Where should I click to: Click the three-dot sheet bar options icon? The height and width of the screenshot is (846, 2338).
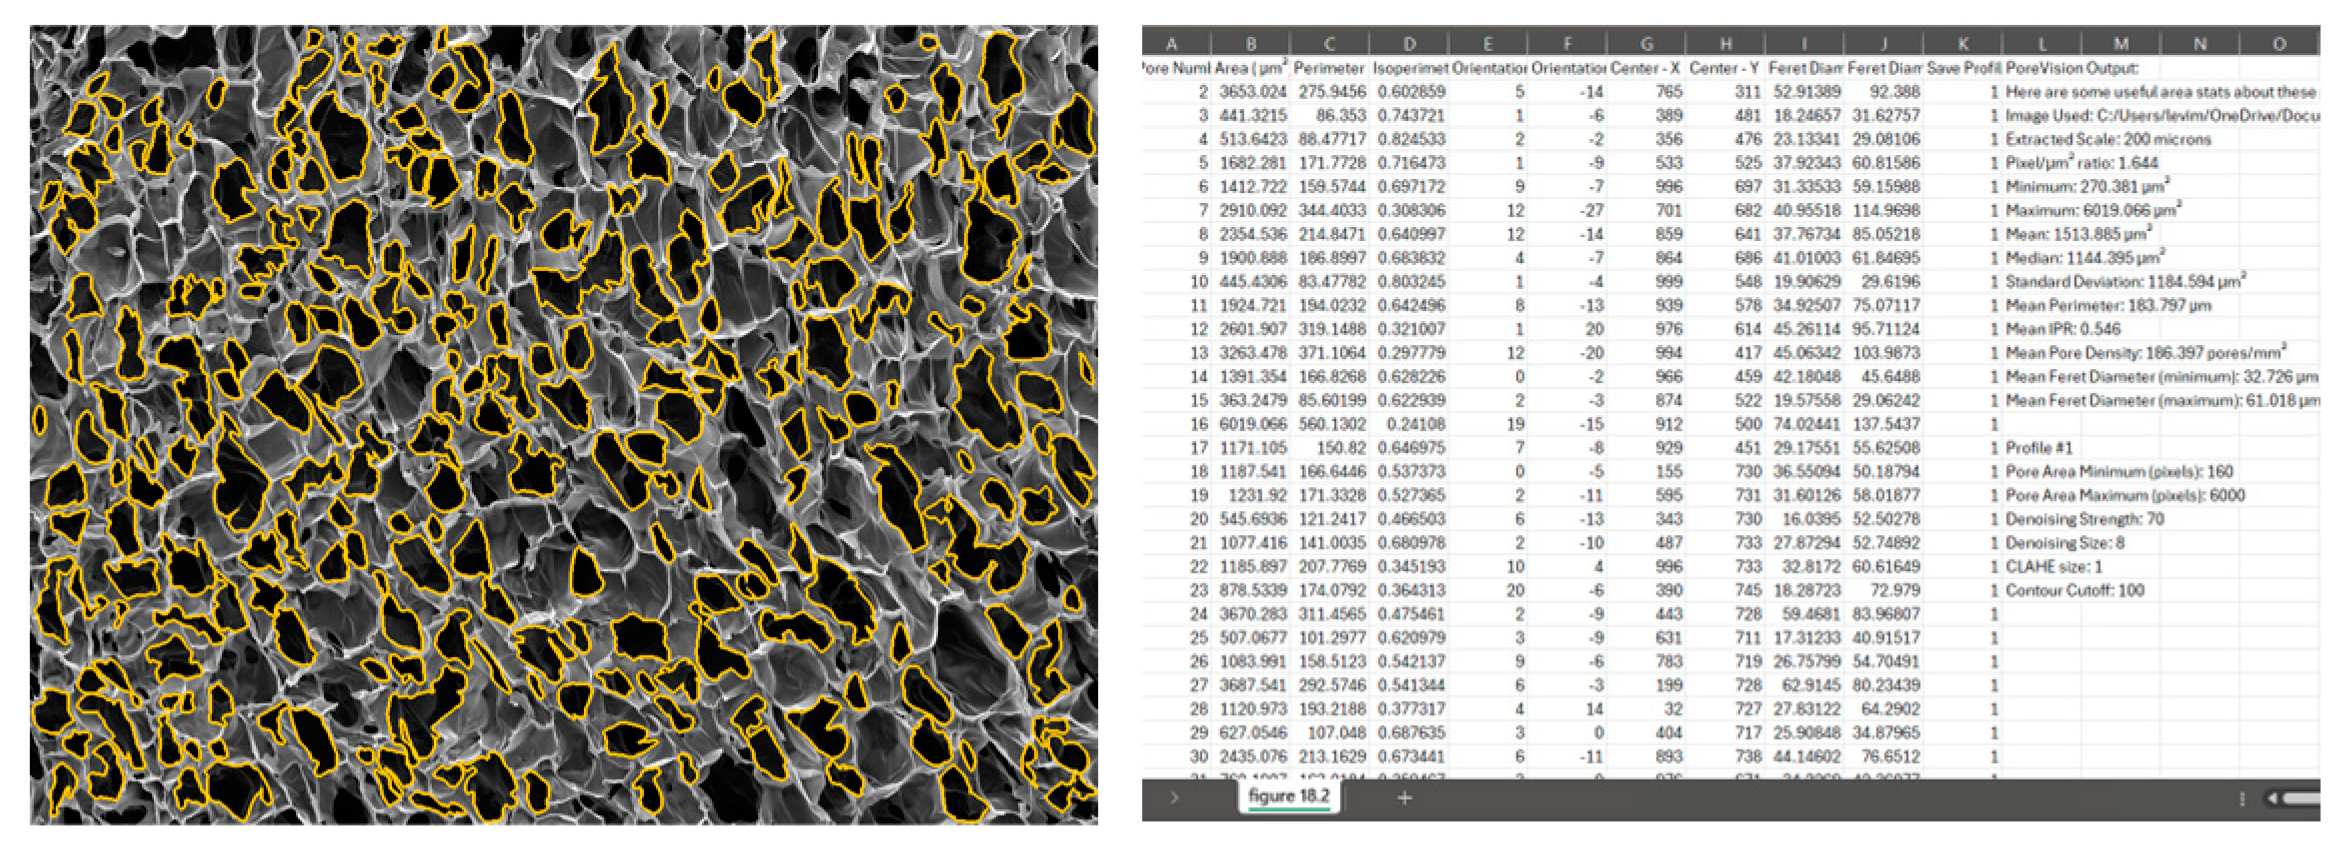tap(2242, 798)
